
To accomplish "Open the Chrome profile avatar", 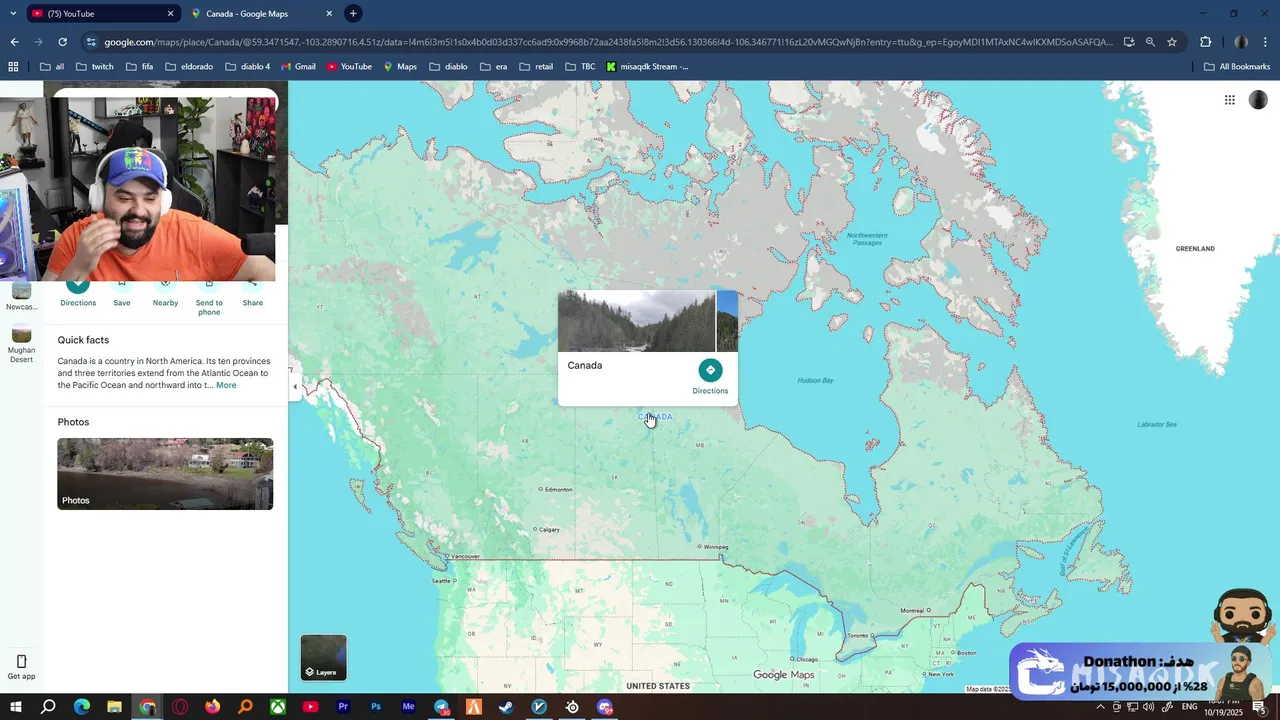I will click(1241, 42).
